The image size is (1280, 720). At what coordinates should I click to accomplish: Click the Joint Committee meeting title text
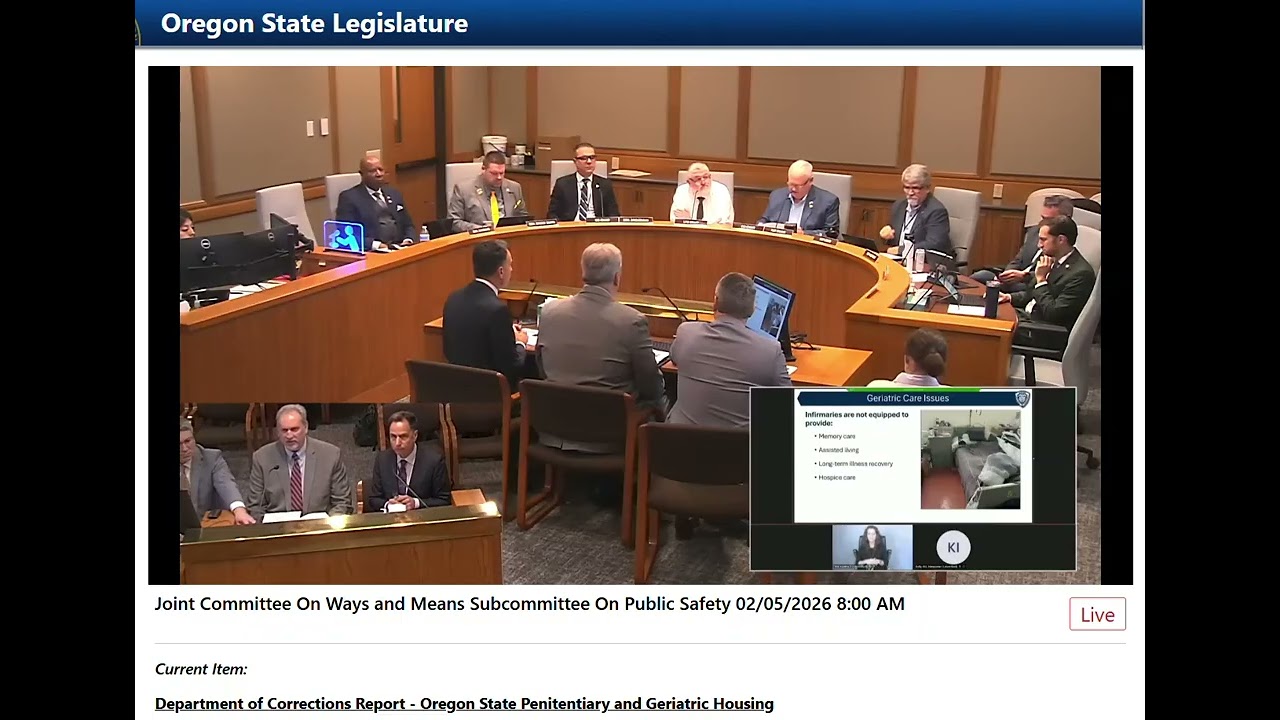[x=529, y=604]
